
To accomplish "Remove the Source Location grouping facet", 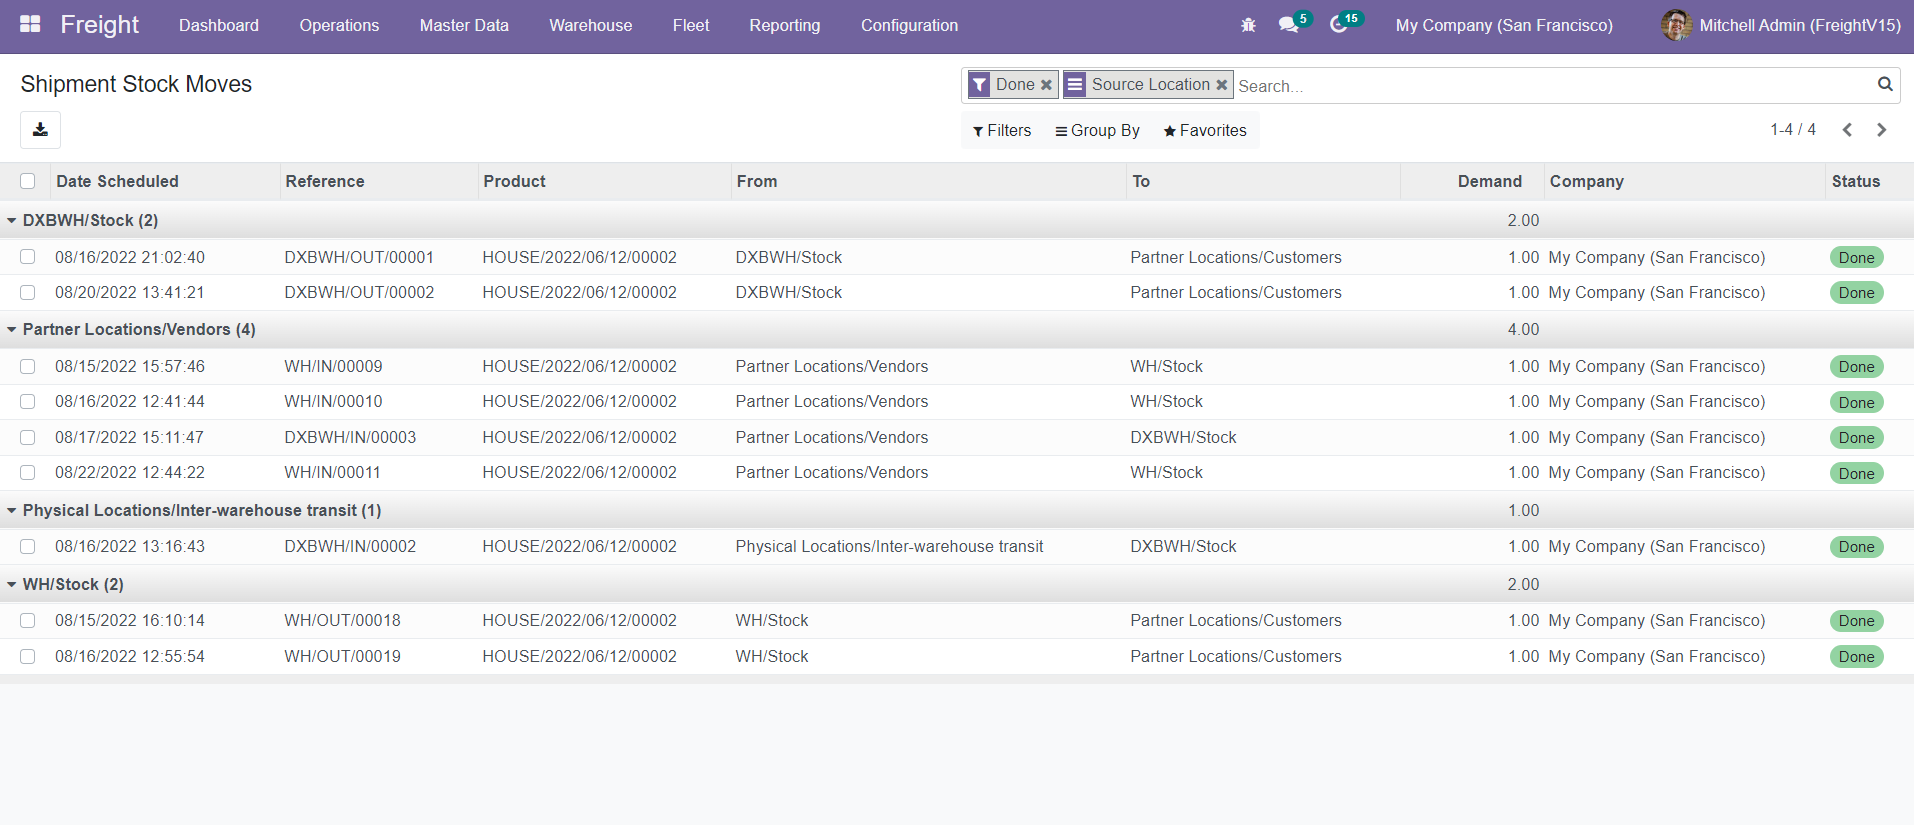I will (1221, 85).
